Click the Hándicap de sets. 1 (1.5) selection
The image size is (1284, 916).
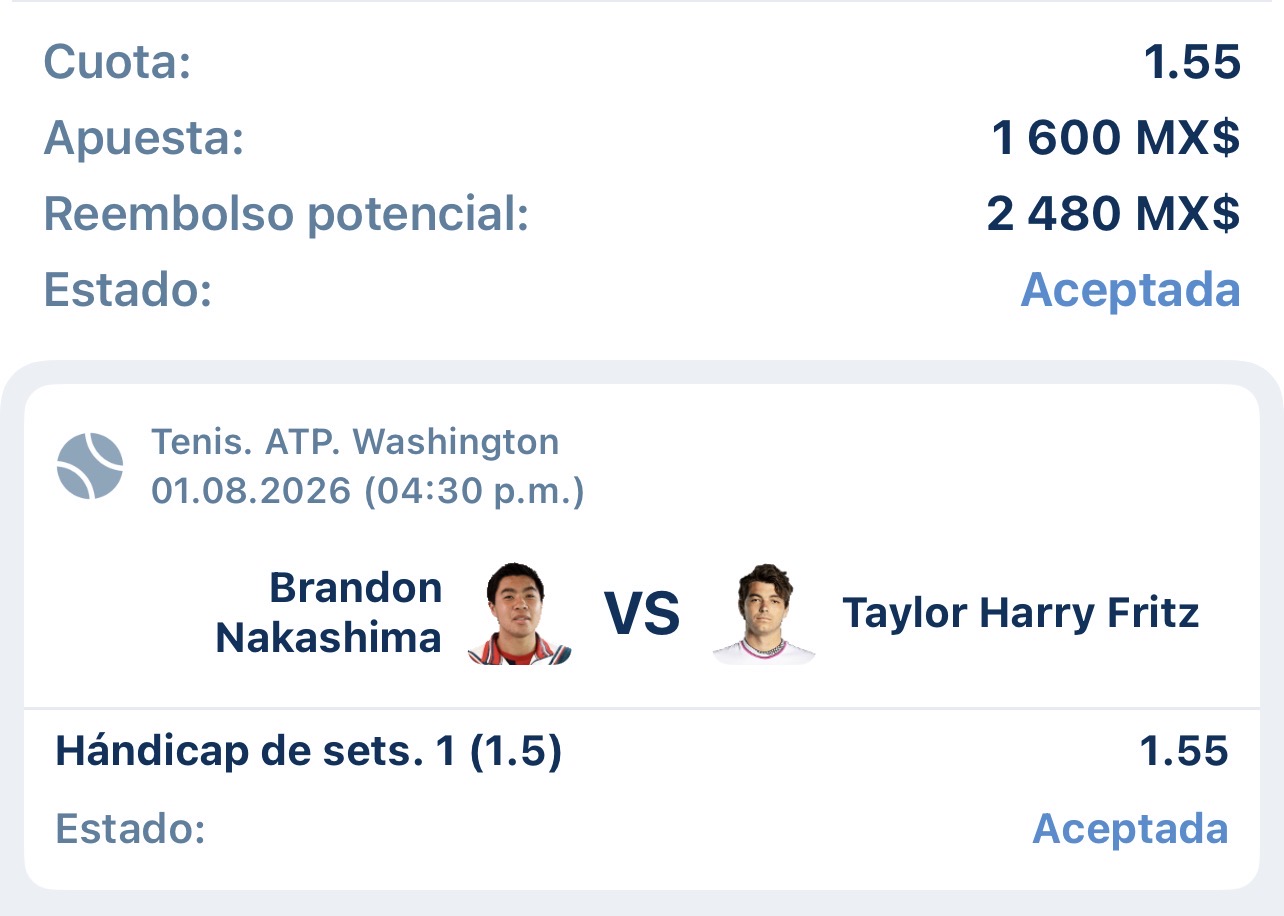tap(308, 752)
